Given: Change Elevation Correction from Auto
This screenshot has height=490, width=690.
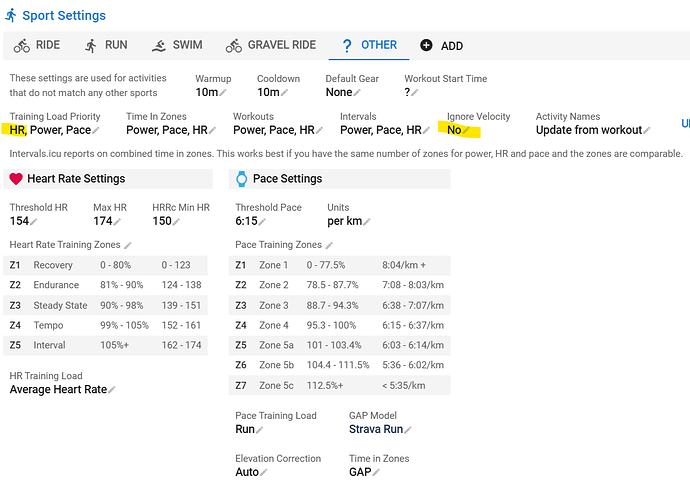Looking at the screenshot, I should click(x=265, y=472).
